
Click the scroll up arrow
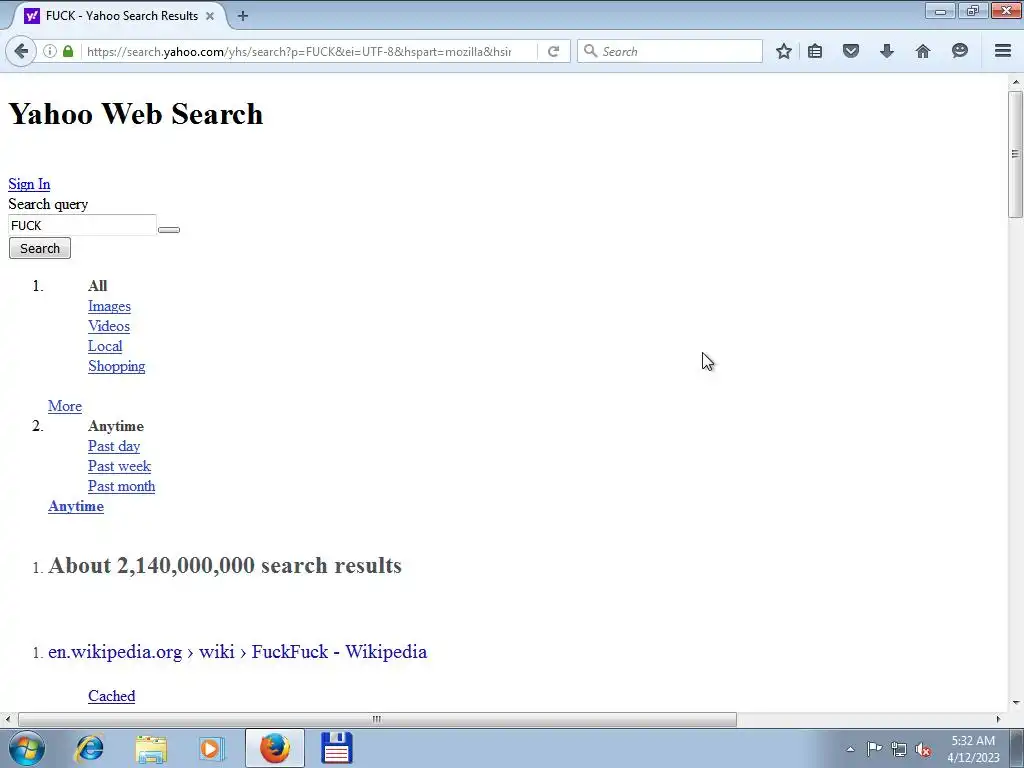click(1015, 82)
